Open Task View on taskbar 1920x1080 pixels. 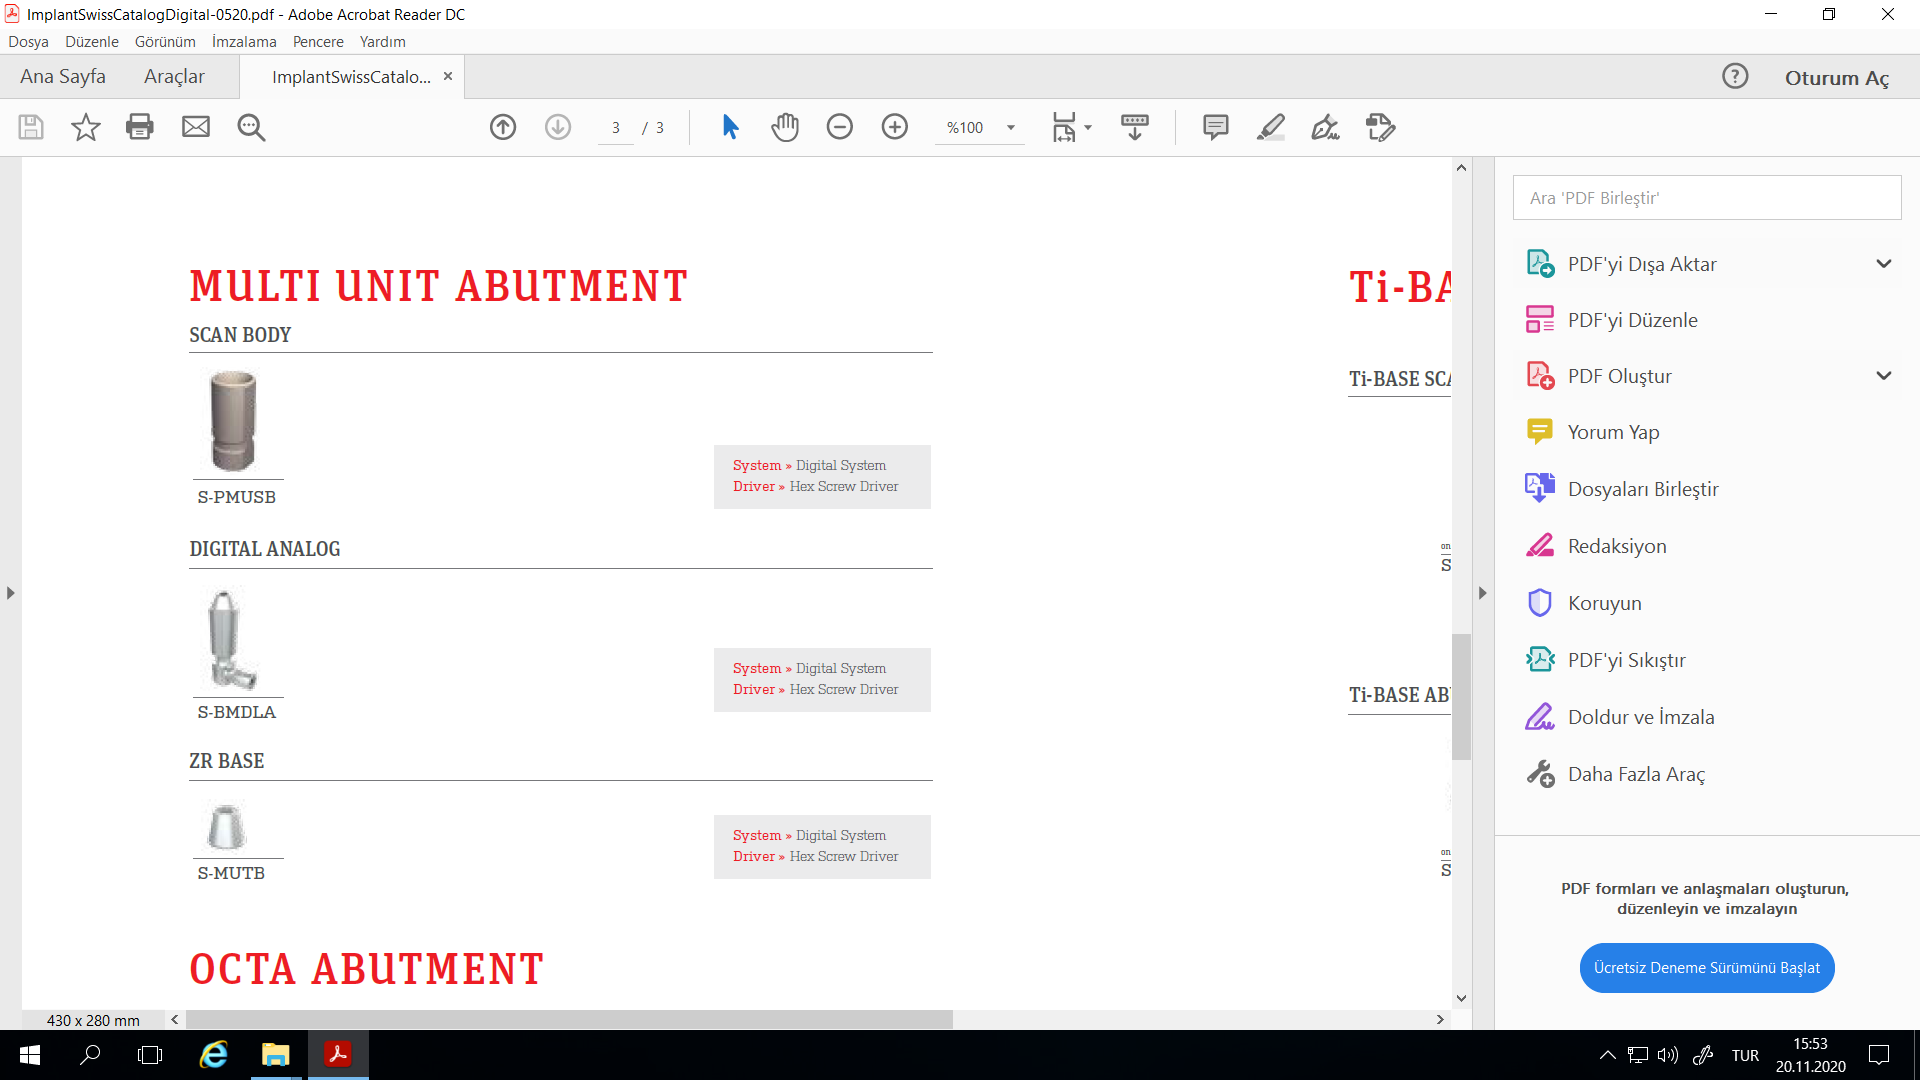click(150, 1055)
